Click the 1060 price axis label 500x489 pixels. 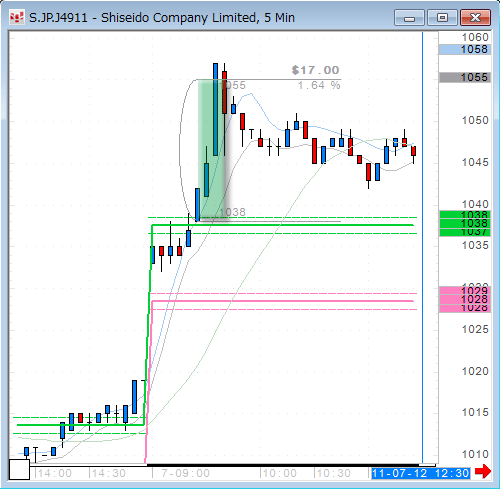pyautogui.click(x=475, y=37)
